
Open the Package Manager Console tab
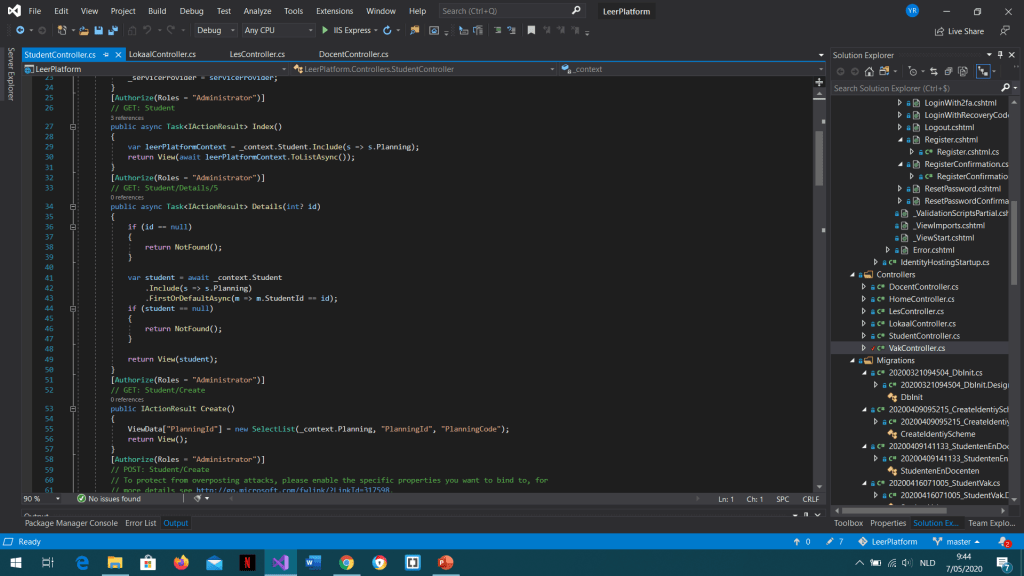tap(71, 523)
